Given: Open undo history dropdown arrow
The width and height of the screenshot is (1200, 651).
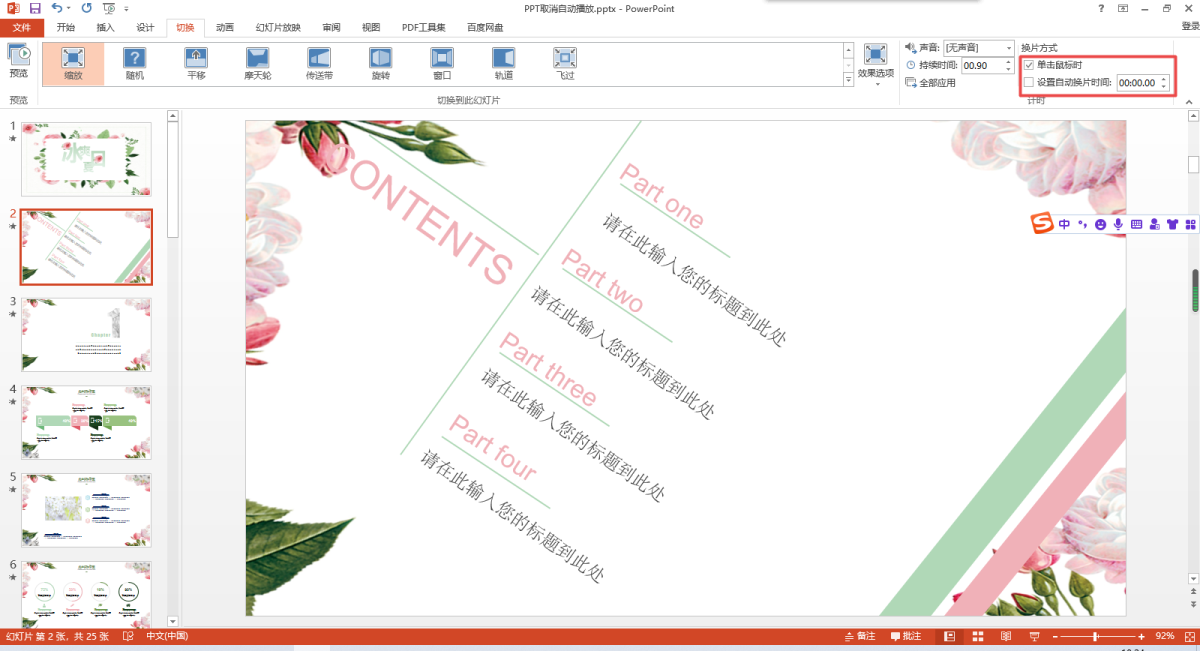Looking at the screenshot, I should pyautogui.click(x=69, y=8).
